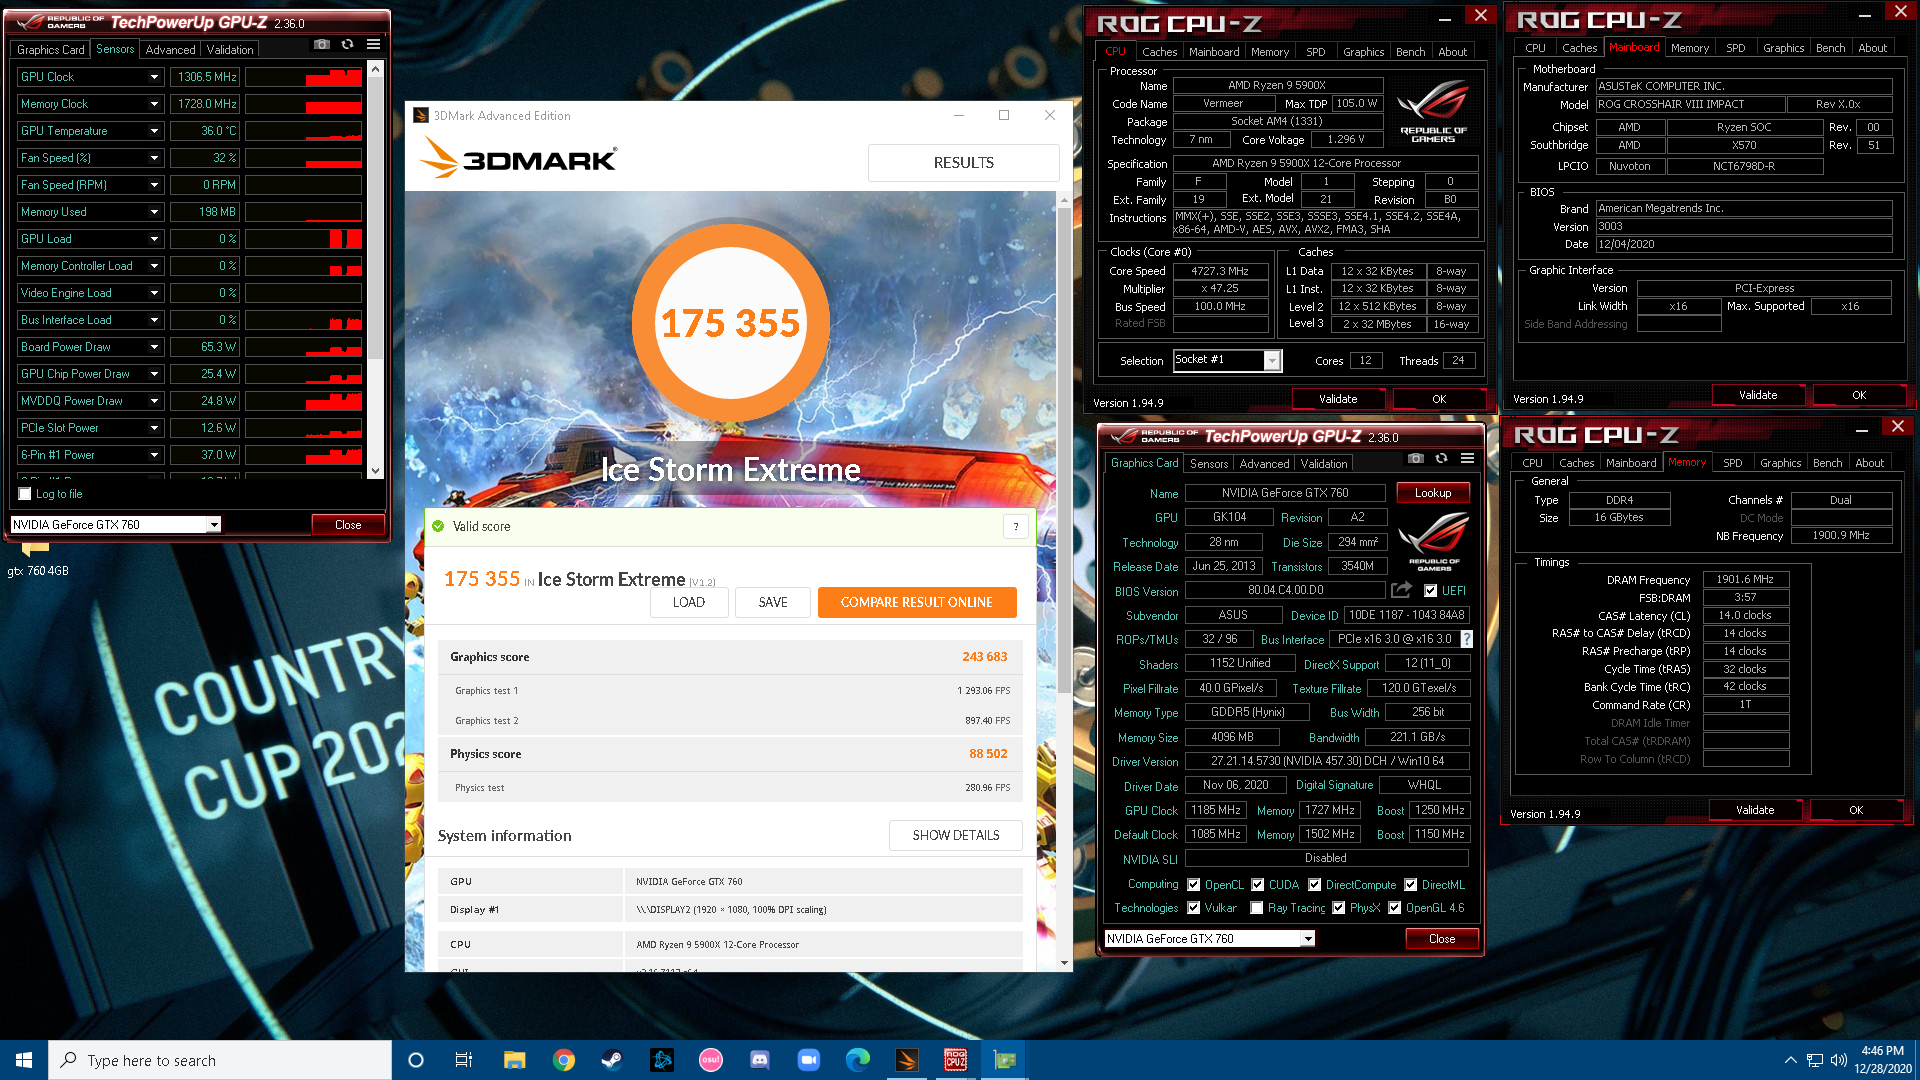Click Validate in top-middle CPU-Z window
This screenshot has height=1080, width=1920.
pos(1338,399)
